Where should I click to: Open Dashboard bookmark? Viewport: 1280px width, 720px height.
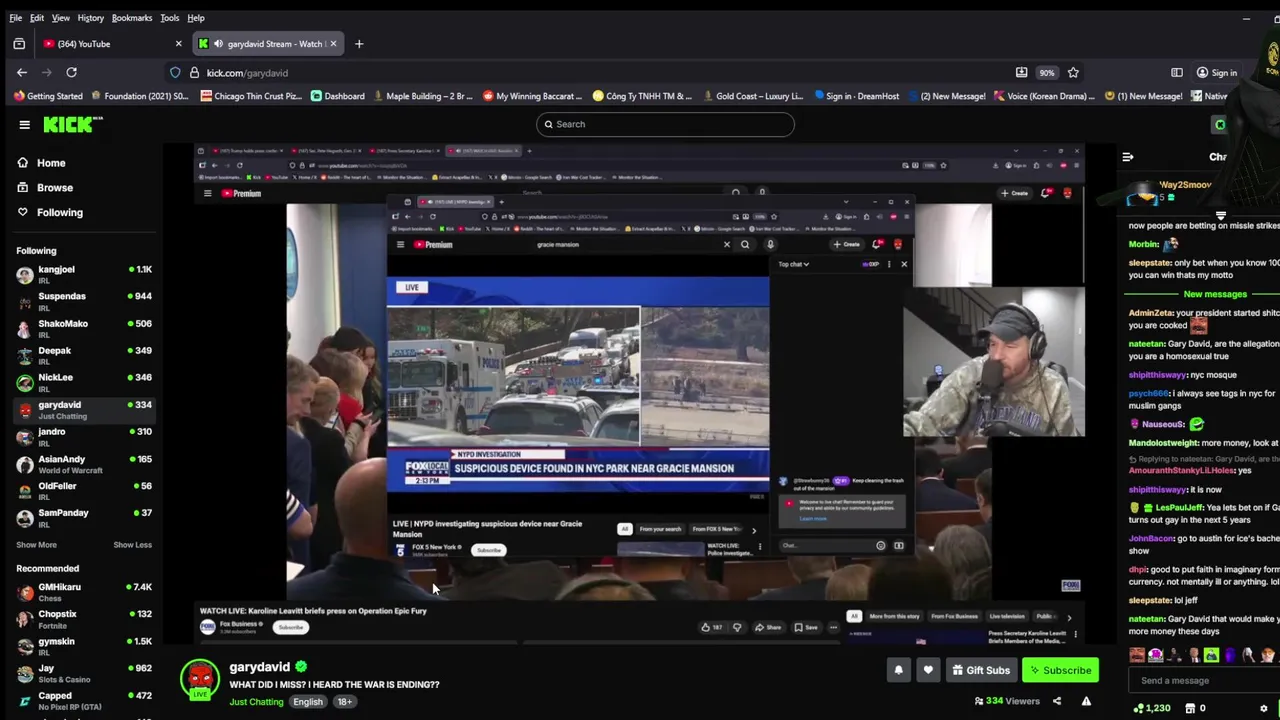(338, 96)
